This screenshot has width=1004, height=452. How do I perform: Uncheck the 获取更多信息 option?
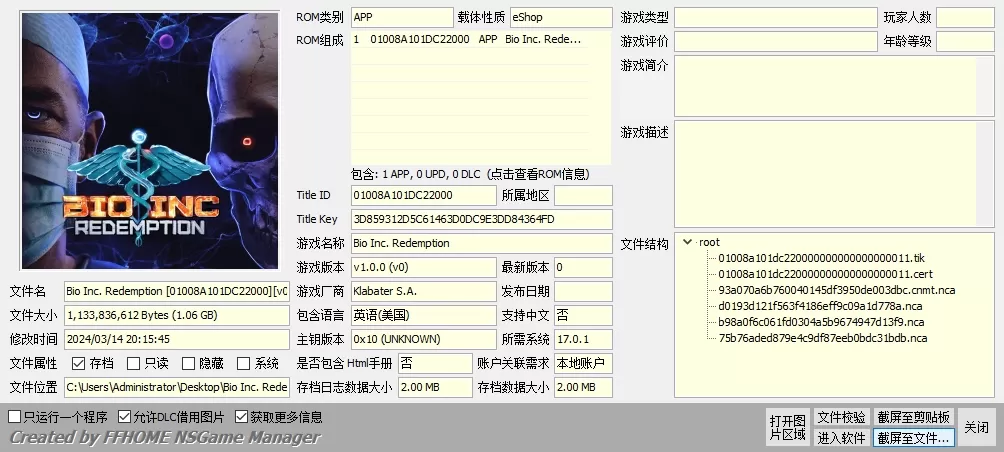pos(242,417)
